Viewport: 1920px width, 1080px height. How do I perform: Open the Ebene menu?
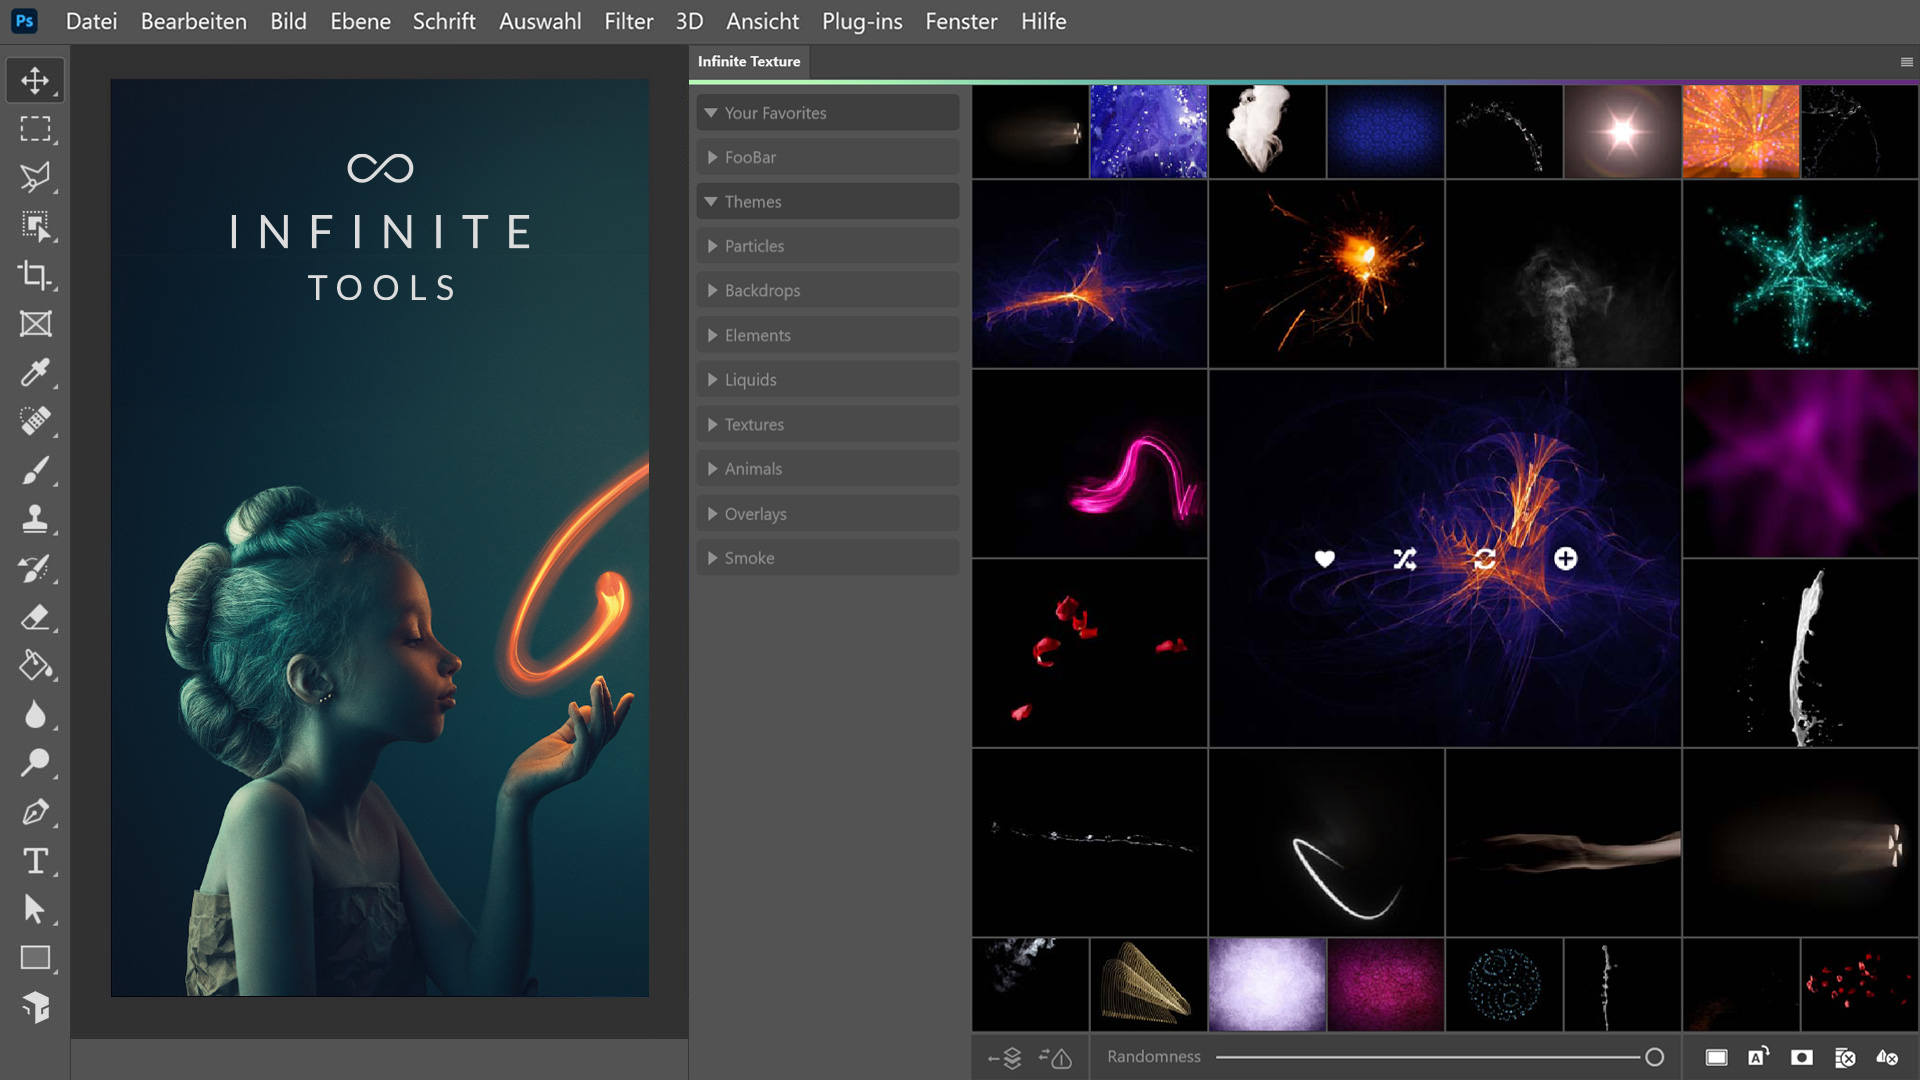click(360, 21)
